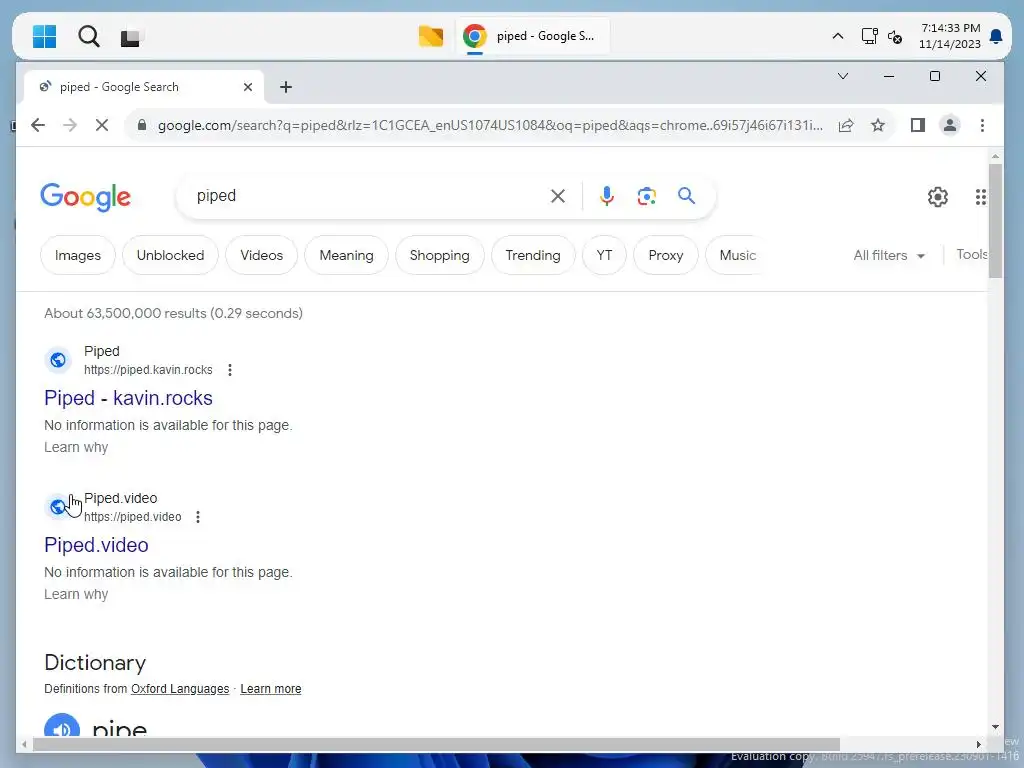Screen dimensions: 1024x768
Task: Click the vertical scrollbar thumb
Action: pos(995,221)
